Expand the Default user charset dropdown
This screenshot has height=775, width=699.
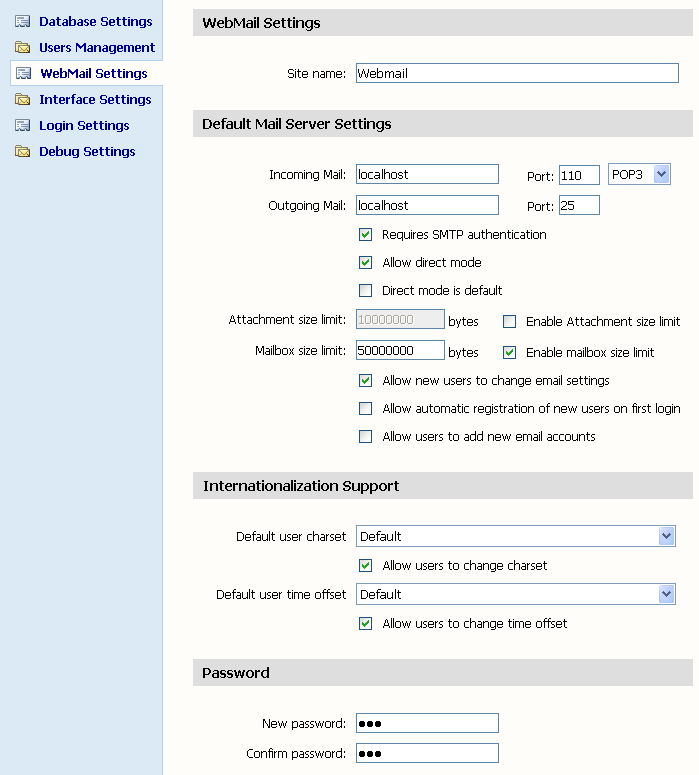tap(667, 537)
